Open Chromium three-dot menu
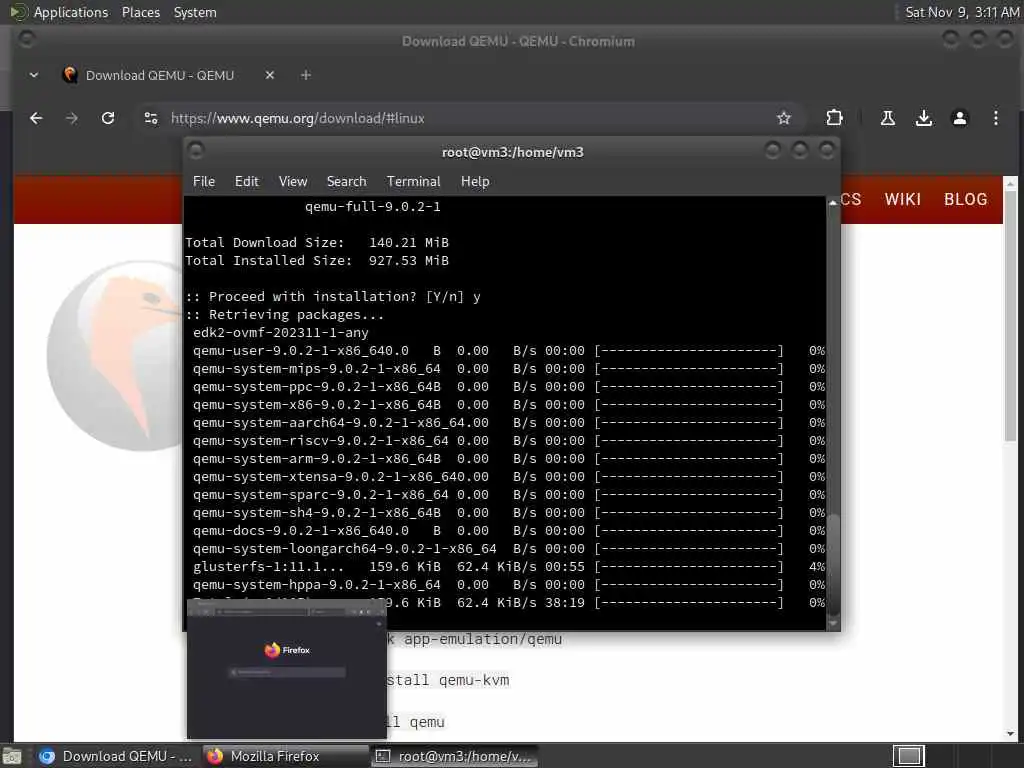 (x=995, y=118)
